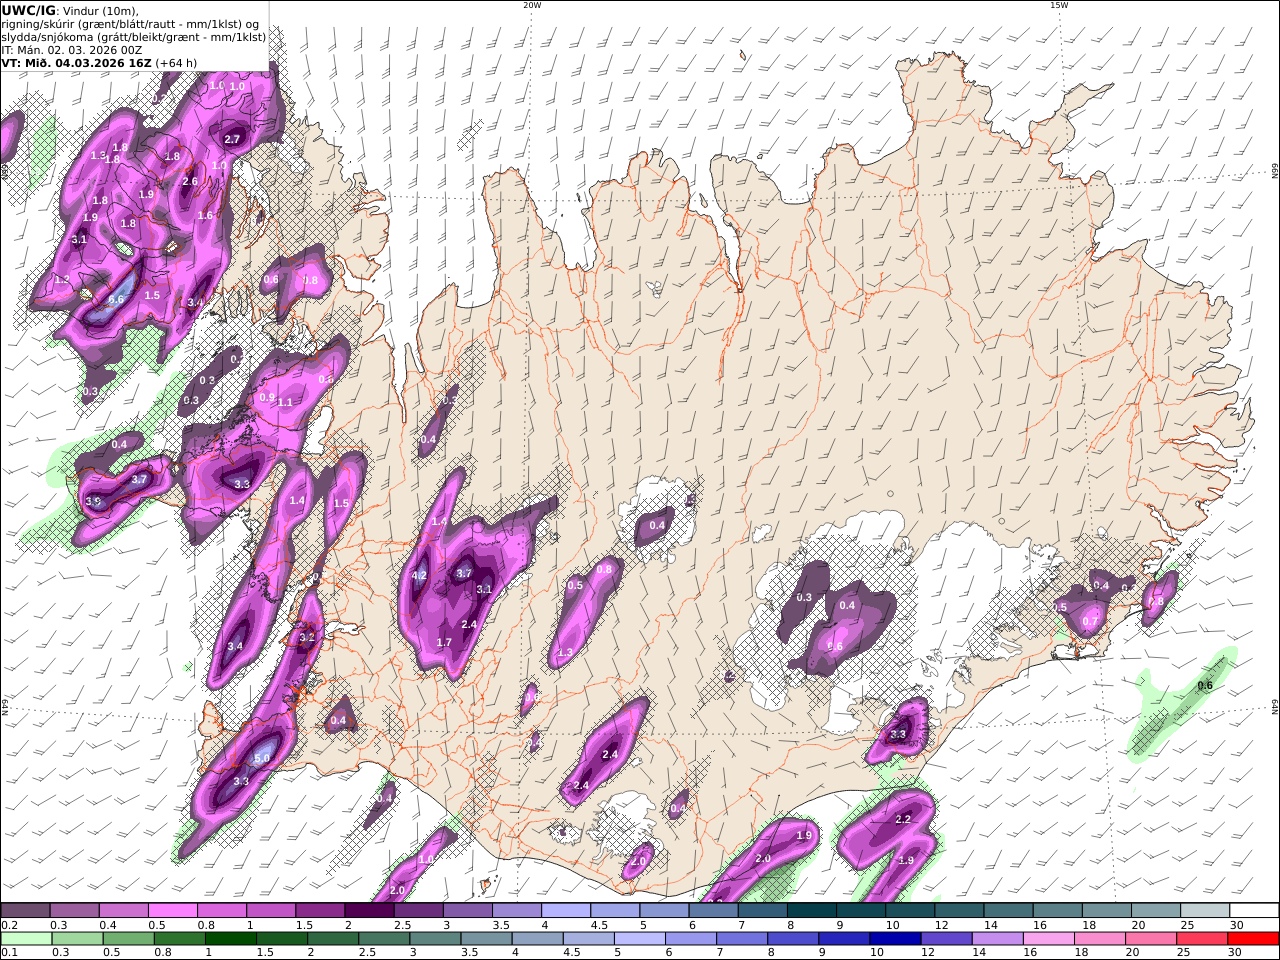This screenshot has width=1280, height=960.
Task: Pick the lavender 4 swatch in the snow legend
Action: tap(565, 911)
